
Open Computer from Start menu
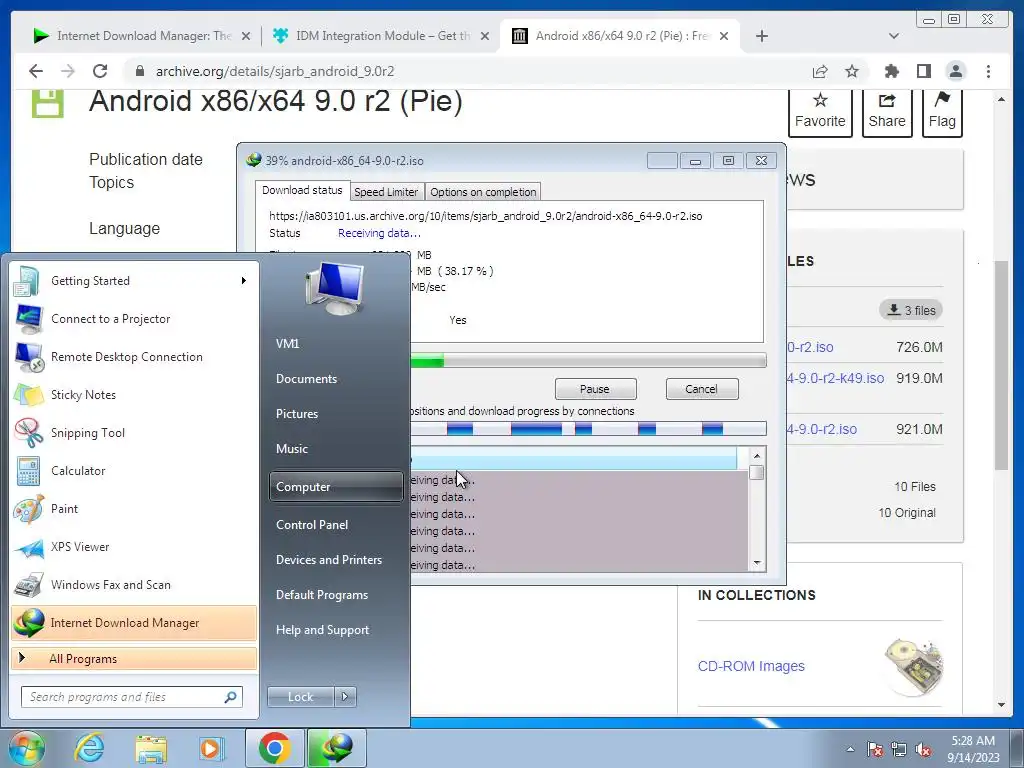click(x=336, y=487)
